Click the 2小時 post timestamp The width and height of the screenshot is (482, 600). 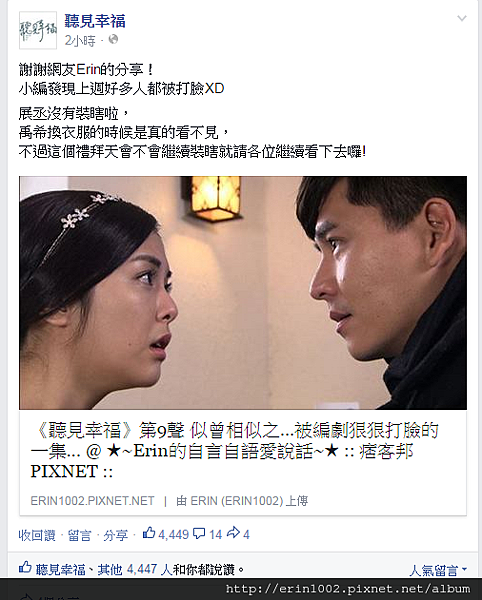pyautogui.click(x=80, y=40)
